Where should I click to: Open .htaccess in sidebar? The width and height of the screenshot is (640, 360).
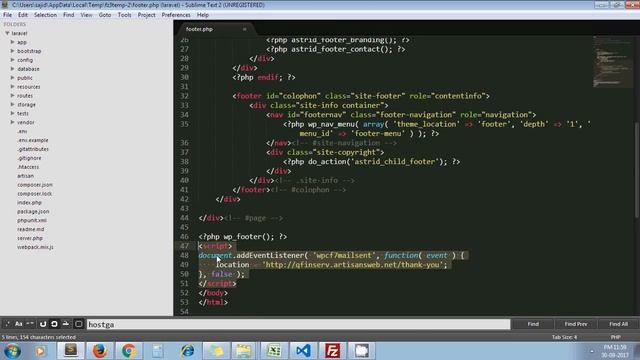pyautogui.click(x=28, y=167)
